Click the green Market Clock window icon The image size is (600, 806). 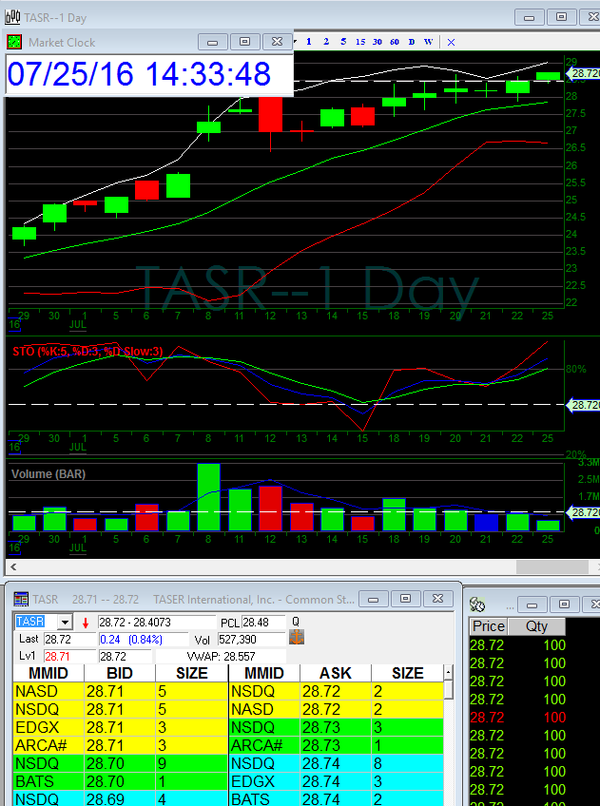(x=14, y=42)
